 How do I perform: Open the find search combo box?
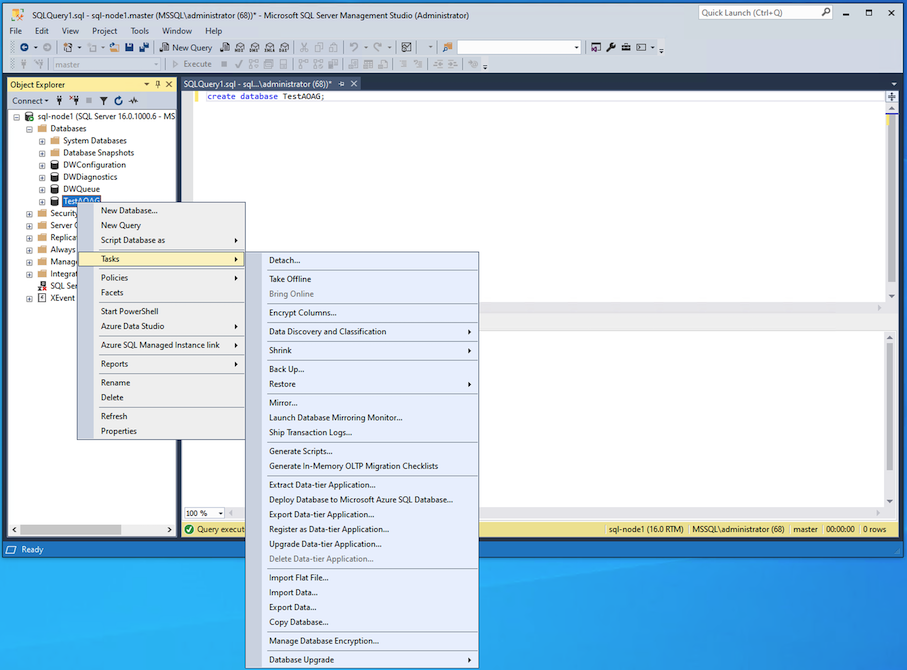pyautogui.click(x=519, y=47)
